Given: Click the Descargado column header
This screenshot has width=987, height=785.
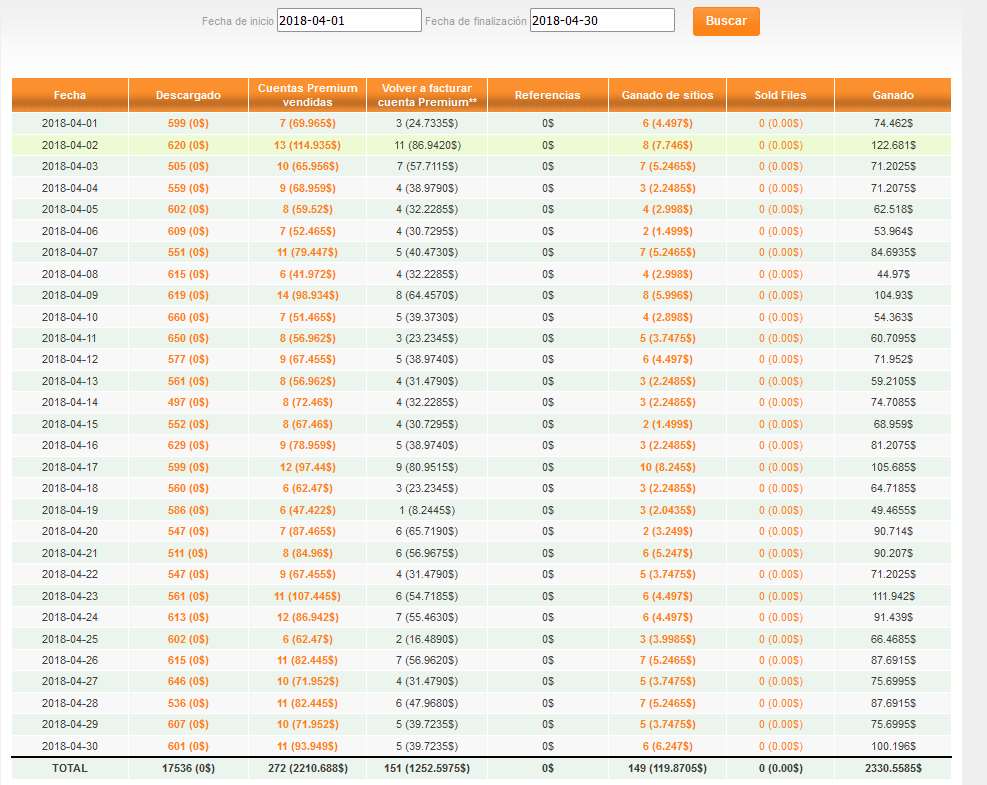Looking at the screenshot, I should pyautogui.click(x=188, y=95).
